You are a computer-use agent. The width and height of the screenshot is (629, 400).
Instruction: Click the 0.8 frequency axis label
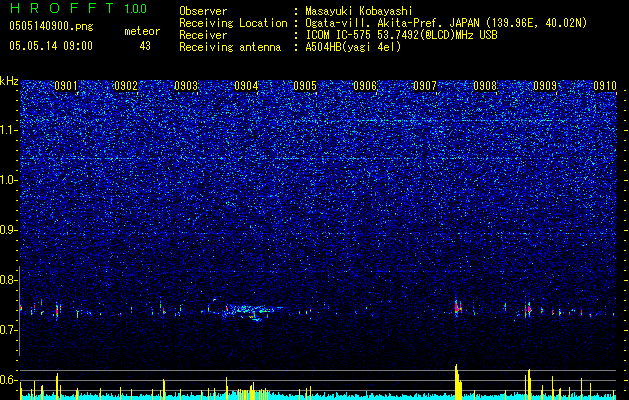coord(9,280)
